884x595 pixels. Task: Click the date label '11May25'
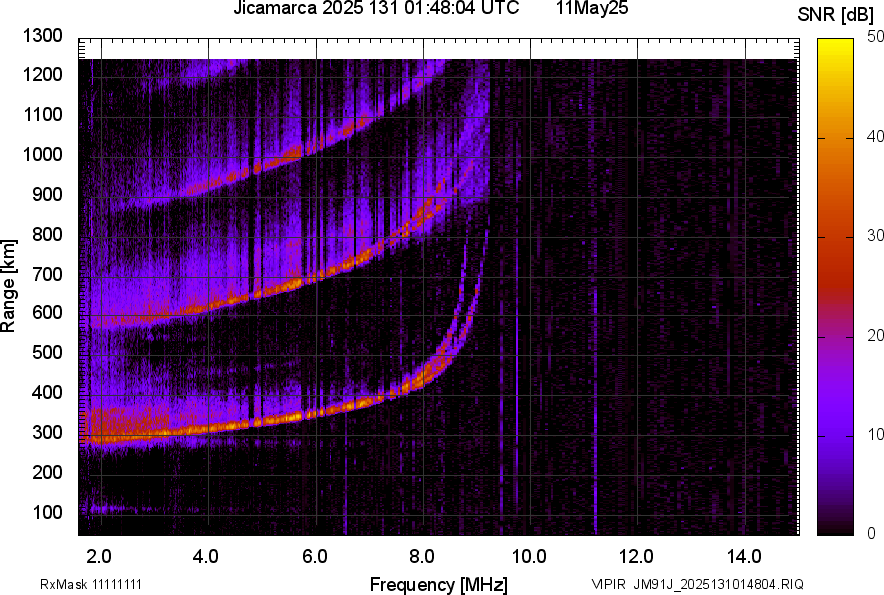click(592, 8)
